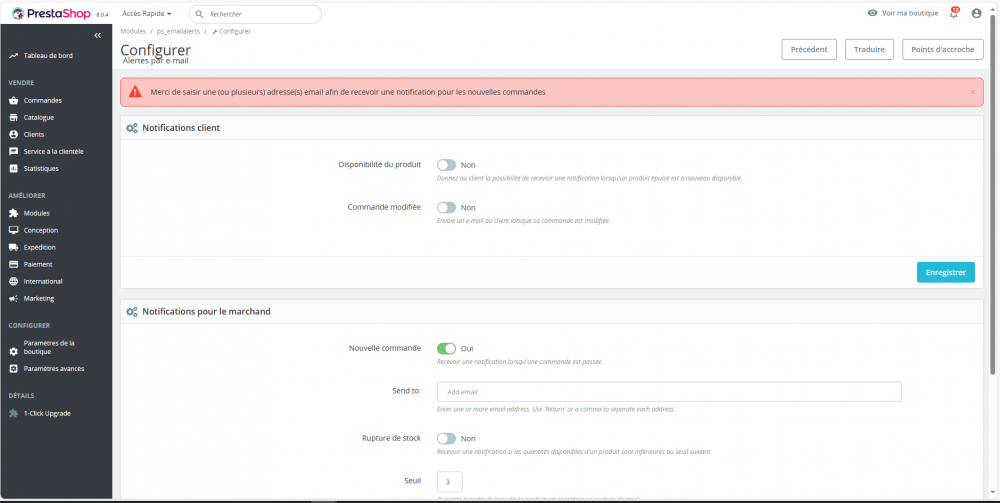
Task: Click the Voir ma boutique eye icon
Action: click(872, 13)
